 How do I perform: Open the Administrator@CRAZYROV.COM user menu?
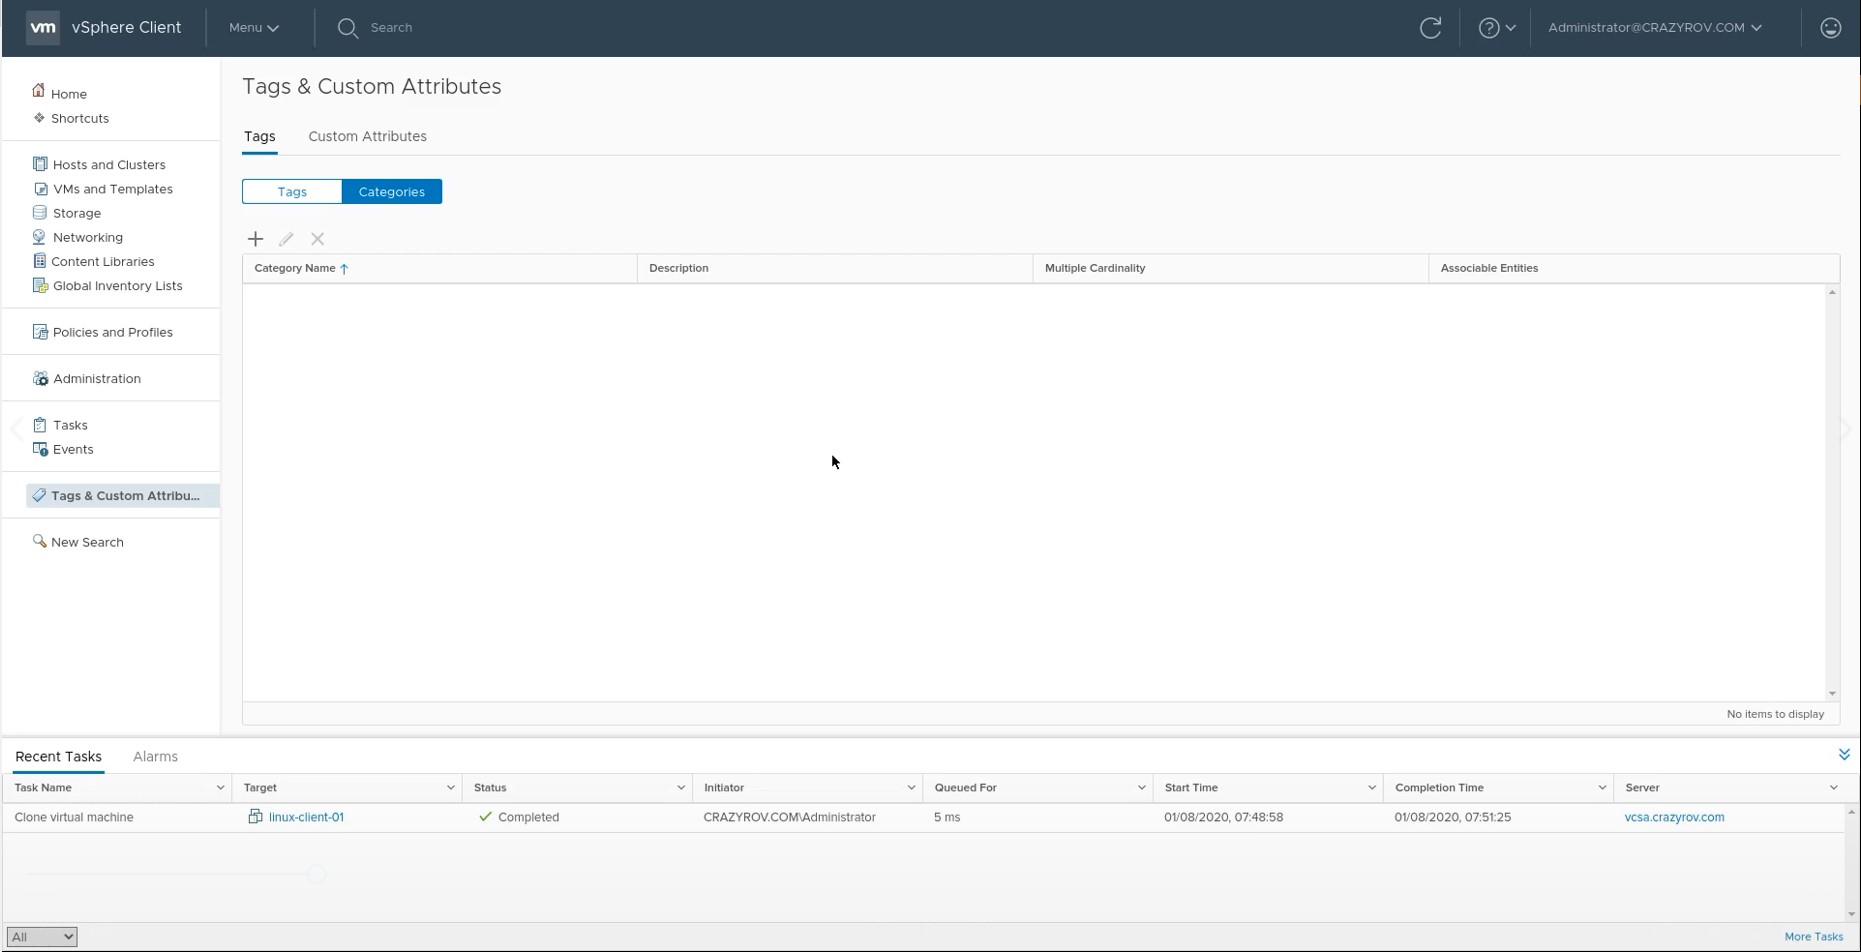[1655, 28]
